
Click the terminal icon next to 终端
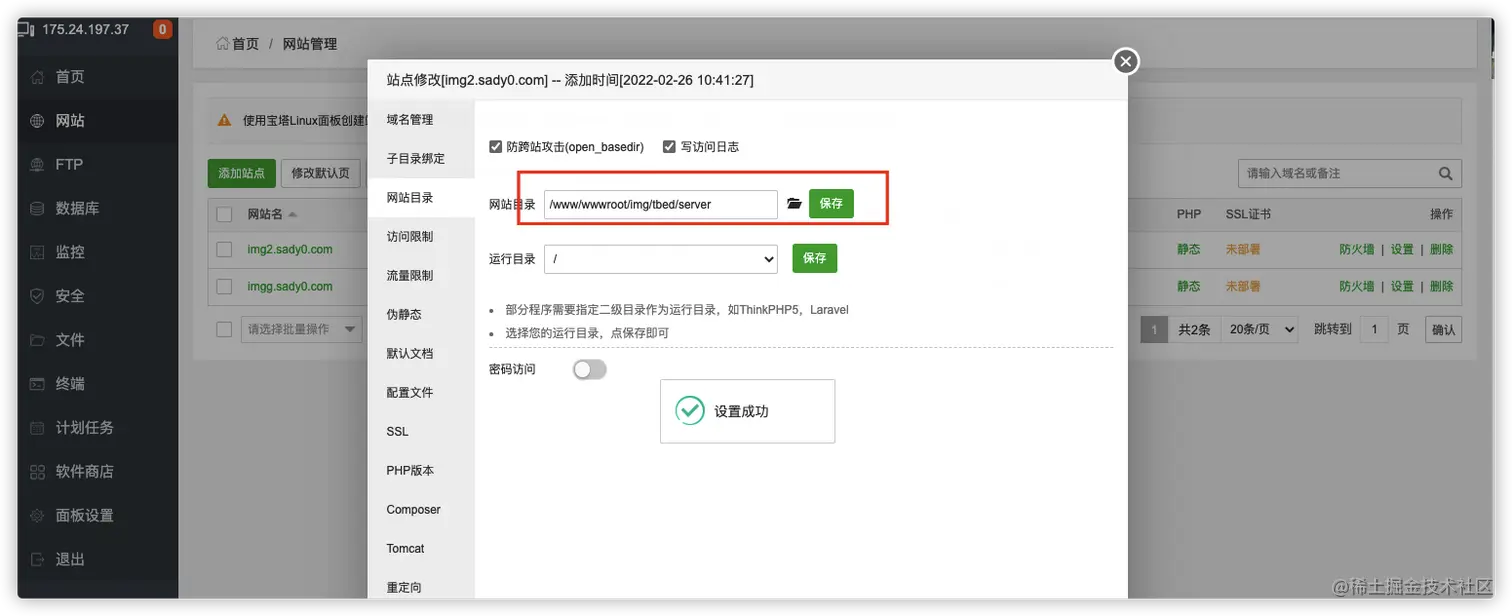(38, 384)
